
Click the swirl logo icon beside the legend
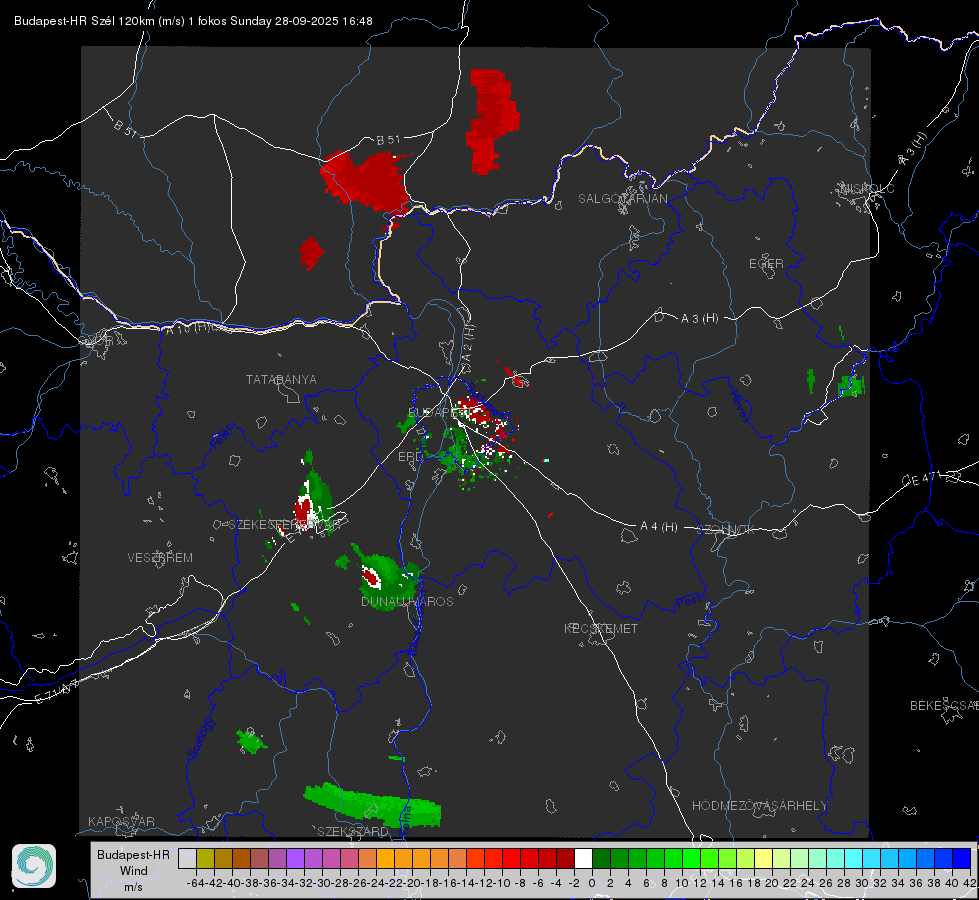point(34,866)
